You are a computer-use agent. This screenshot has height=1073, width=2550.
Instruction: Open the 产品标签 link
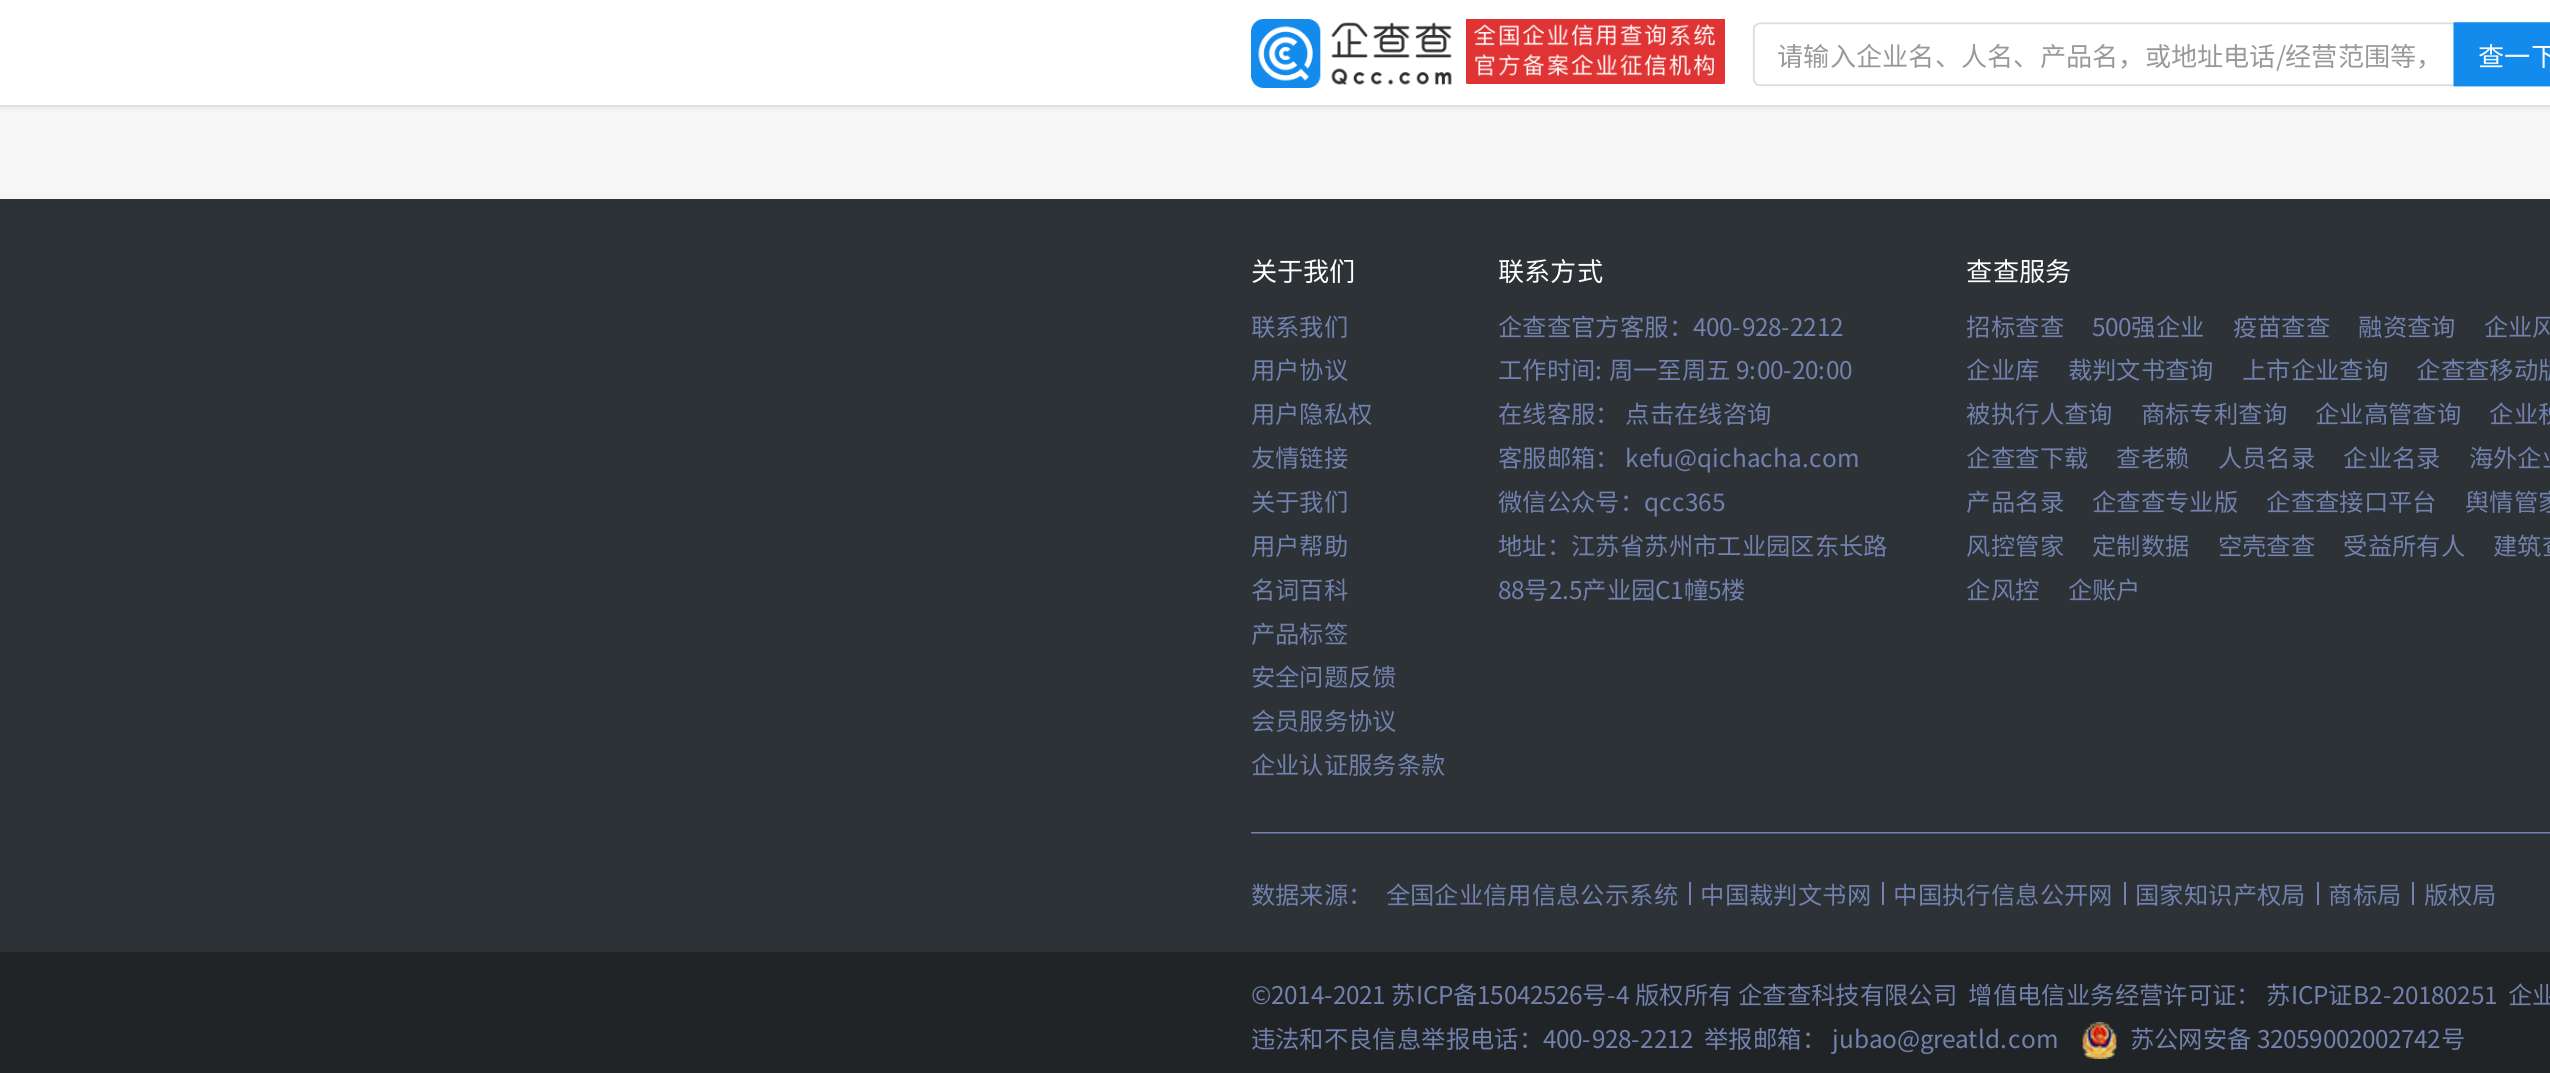(1299, 634)
